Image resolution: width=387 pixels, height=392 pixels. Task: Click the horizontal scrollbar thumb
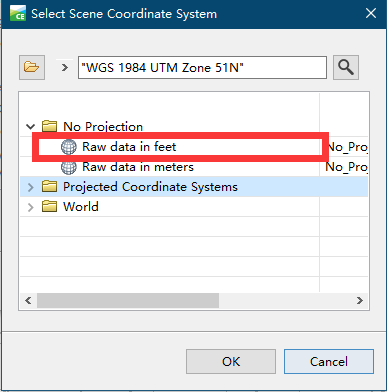128,301
